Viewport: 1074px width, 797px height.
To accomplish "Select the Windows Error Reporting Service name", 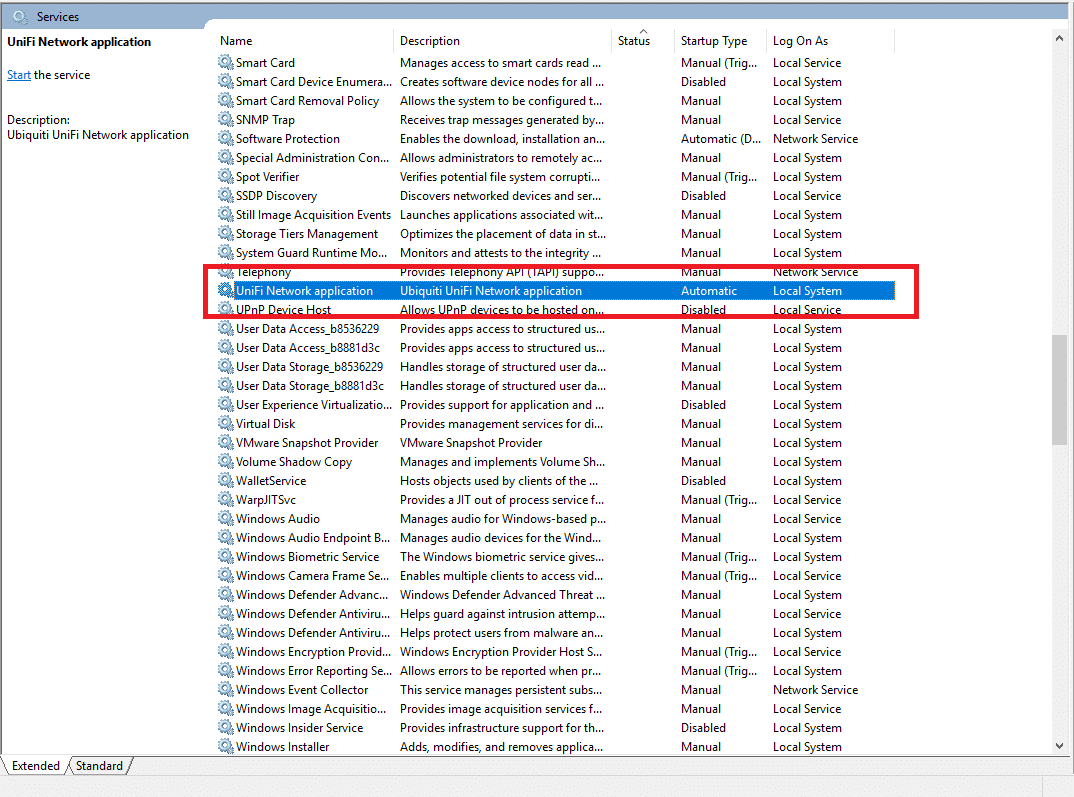I will point(314,671).
